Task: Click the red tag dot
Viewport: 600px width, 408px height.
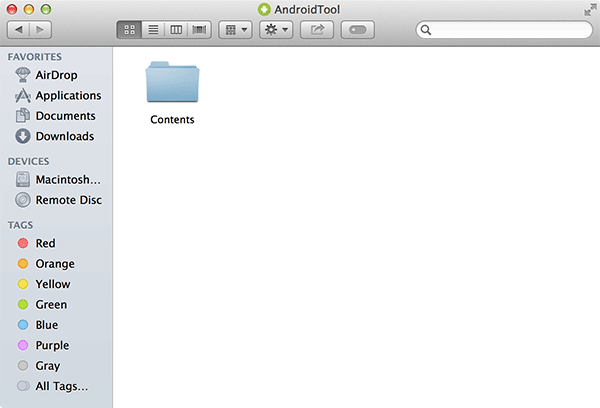Action: point(23,243)
